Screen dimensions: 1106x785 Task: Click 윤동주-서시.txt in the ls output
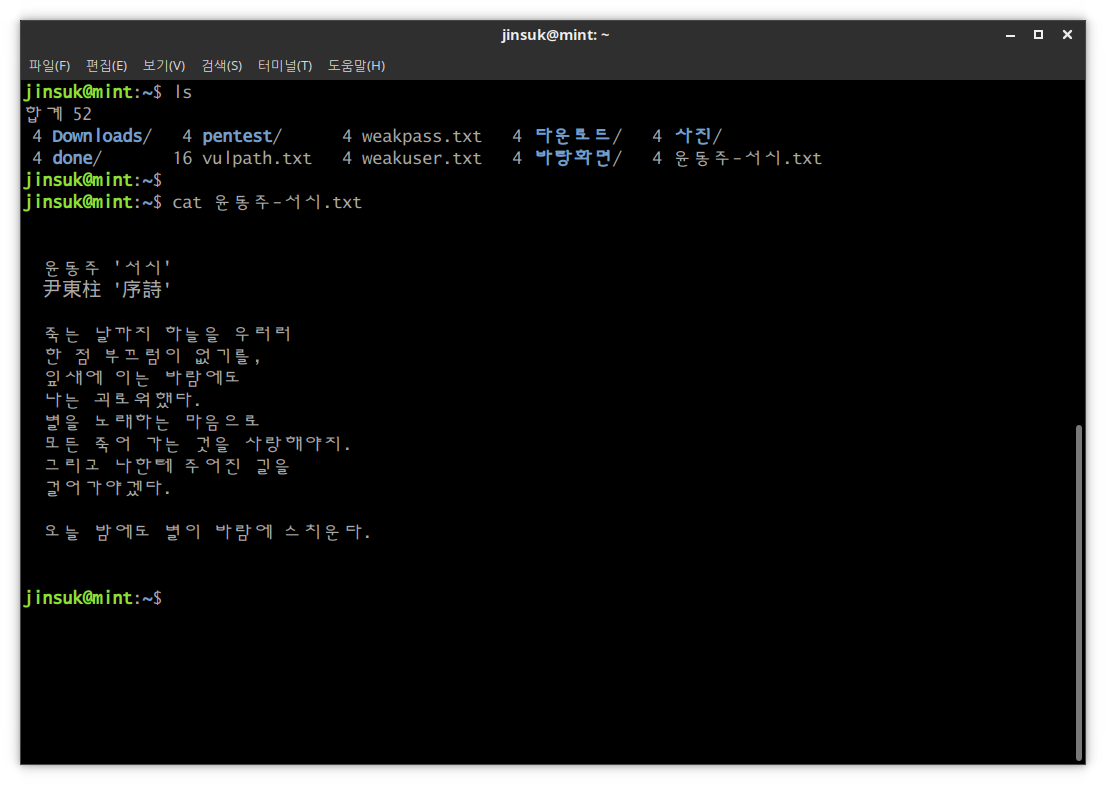(748, 158)
